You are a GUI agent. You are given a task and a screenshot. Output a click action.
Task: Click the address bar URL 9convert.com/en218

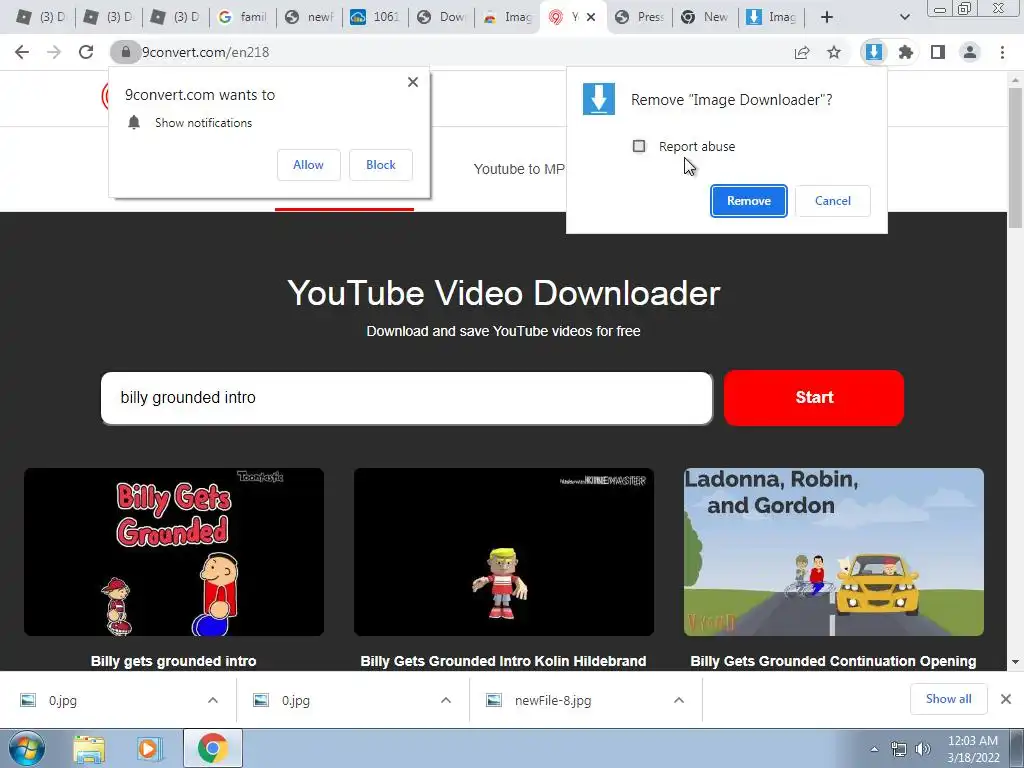(206, 52)
